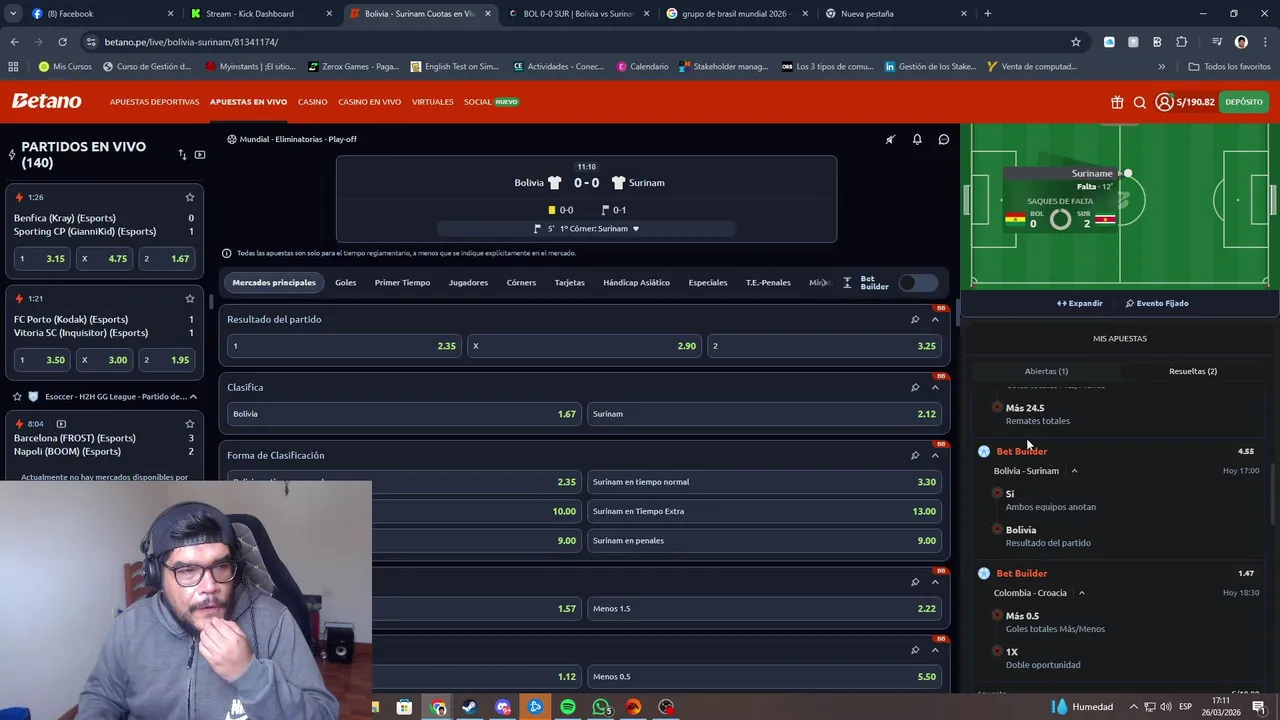Screen dimensions: 1280x720
Task: Open the Casino menu item
Action: (312, 102)
